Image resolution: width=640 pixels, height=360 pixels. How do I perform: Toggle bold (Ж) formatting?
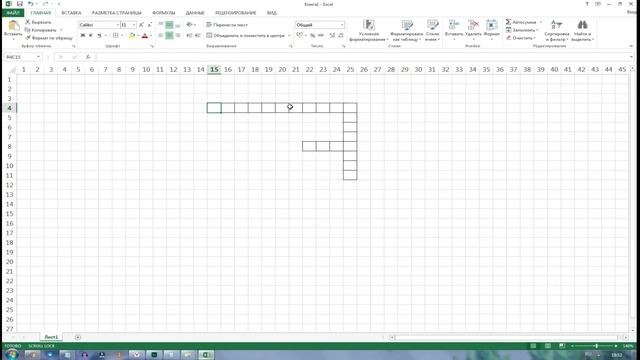[x=83, y=36]
